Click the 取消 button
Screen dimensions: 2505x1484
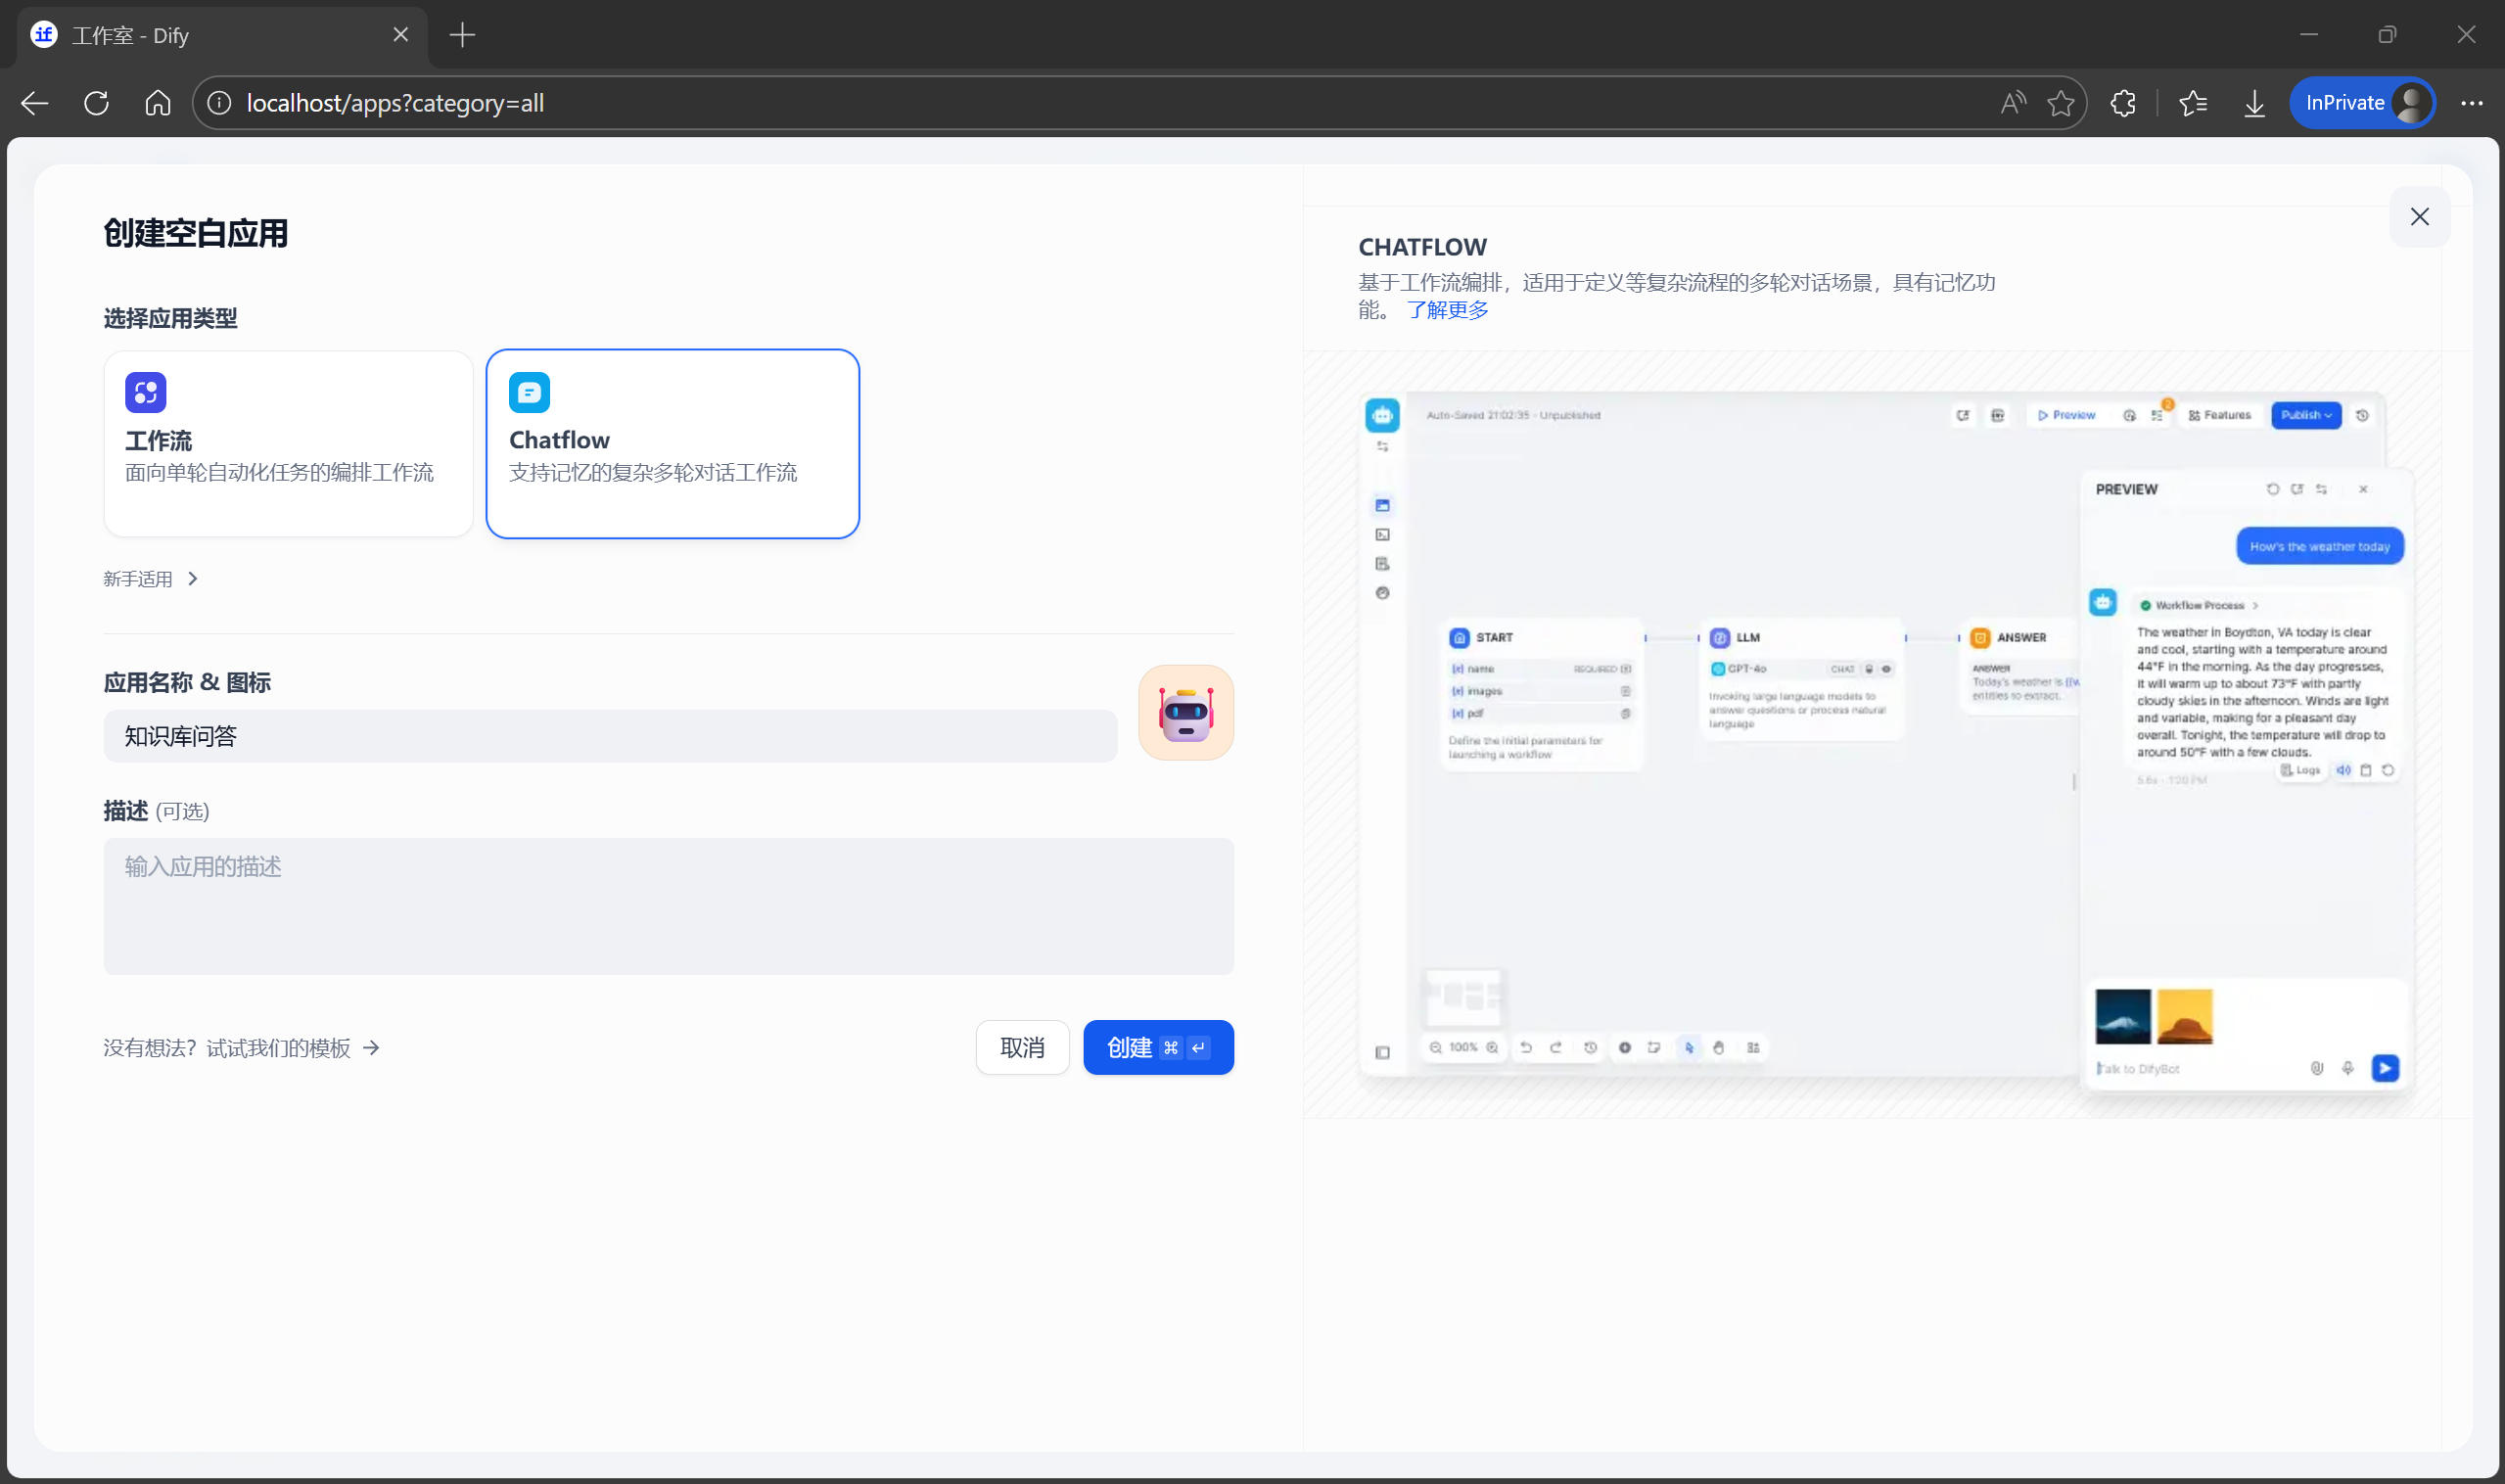tap(1021, 1047)
